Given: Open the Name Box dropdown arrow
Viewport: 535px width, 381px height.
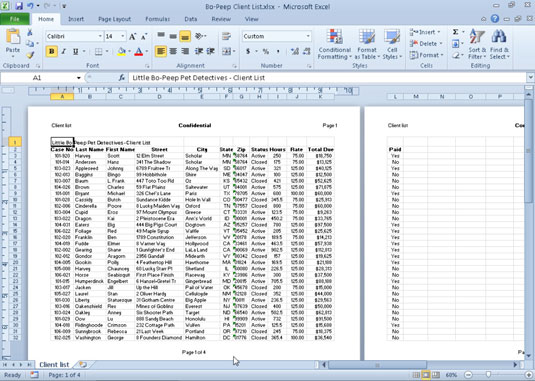Looking at the screenshot, I should pos(78,78).
